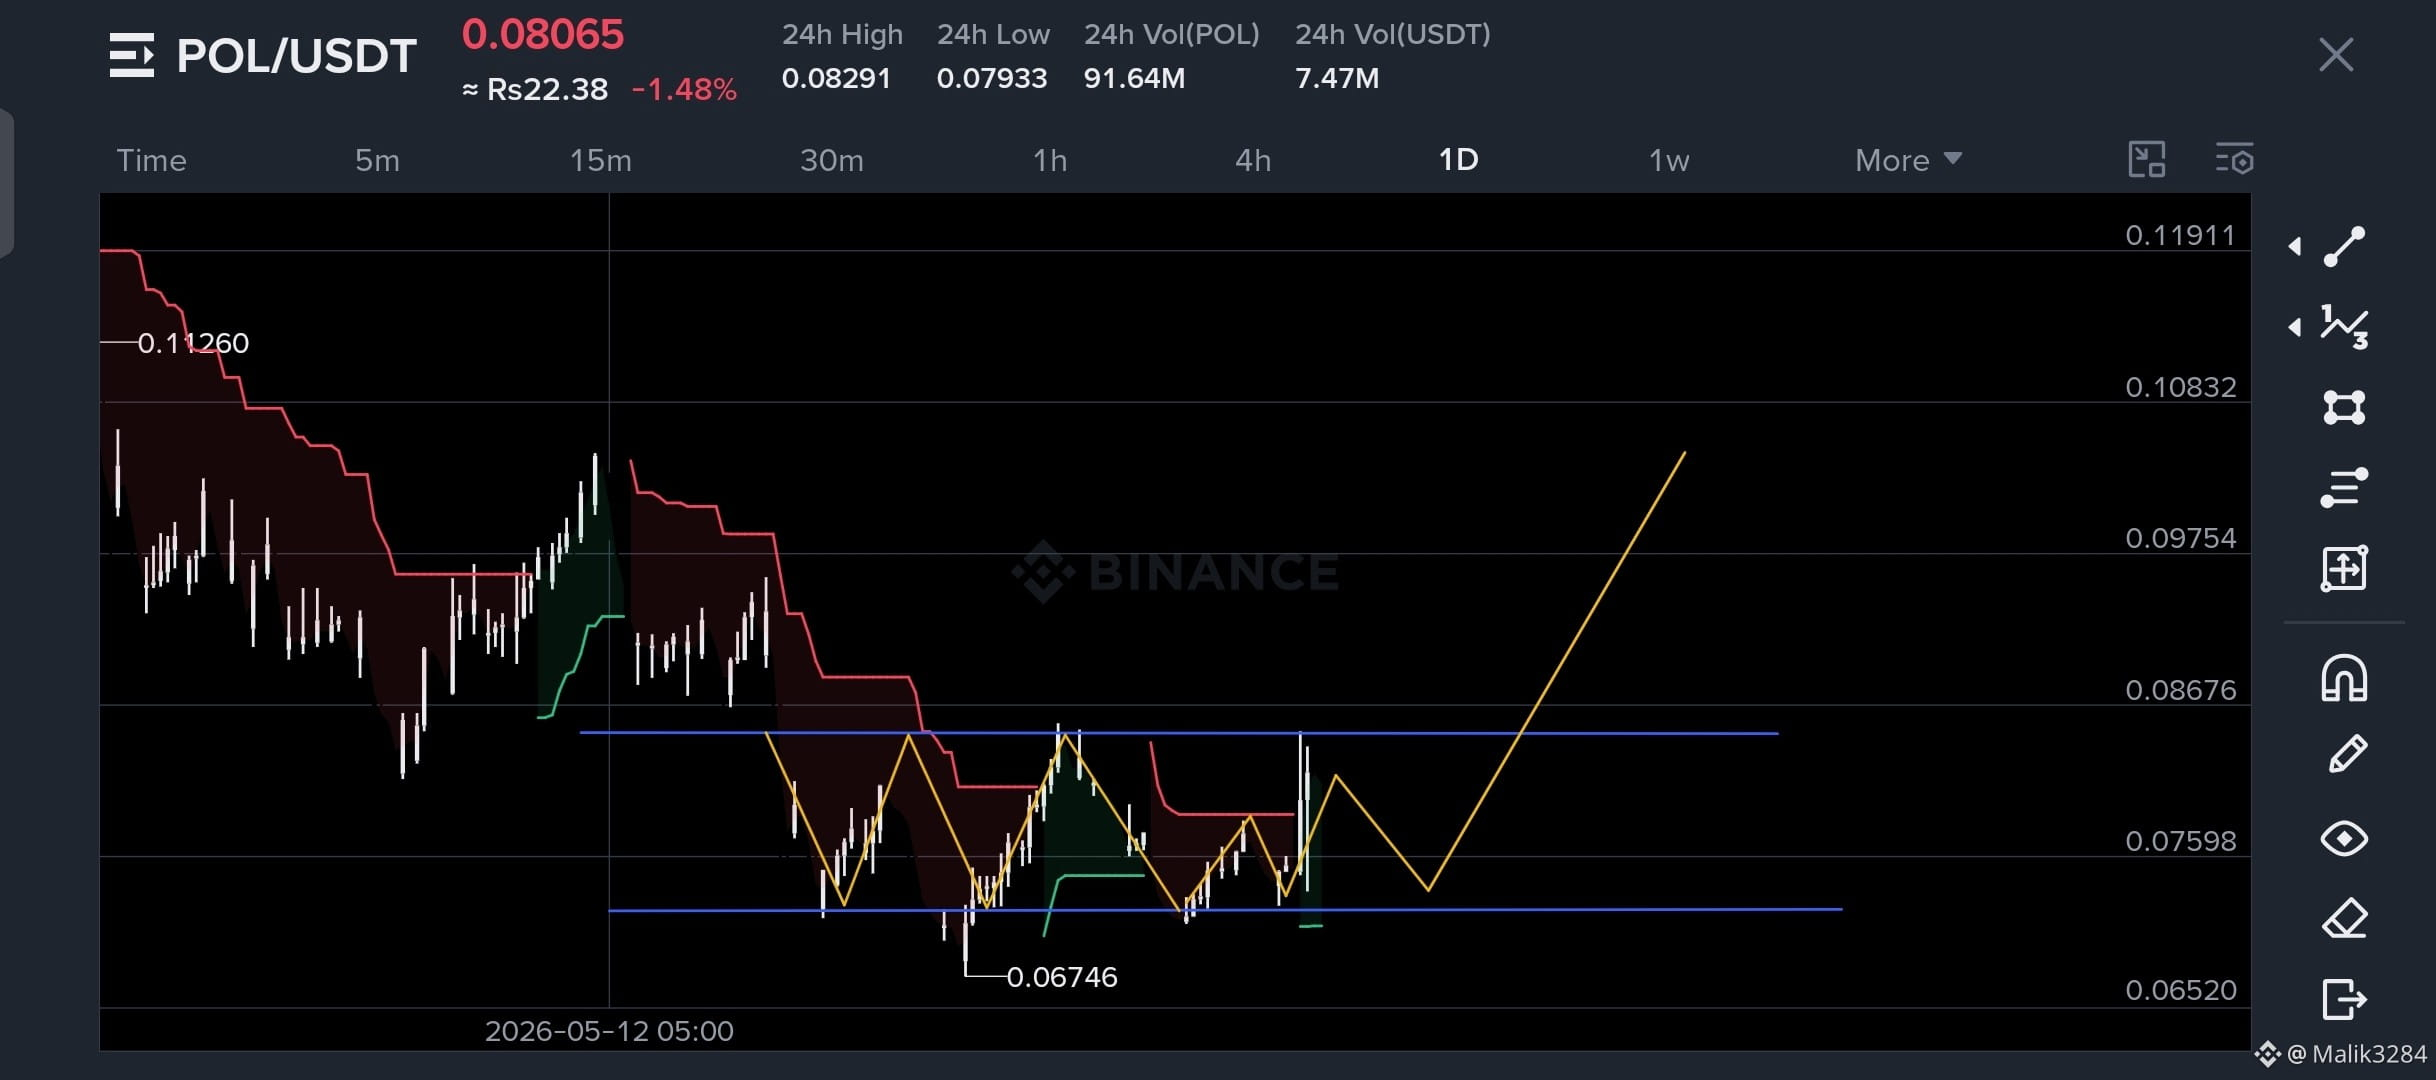2436x1080 pixels.
Task: Open the More timeframes dropdown
Action: coord(1908,160)
